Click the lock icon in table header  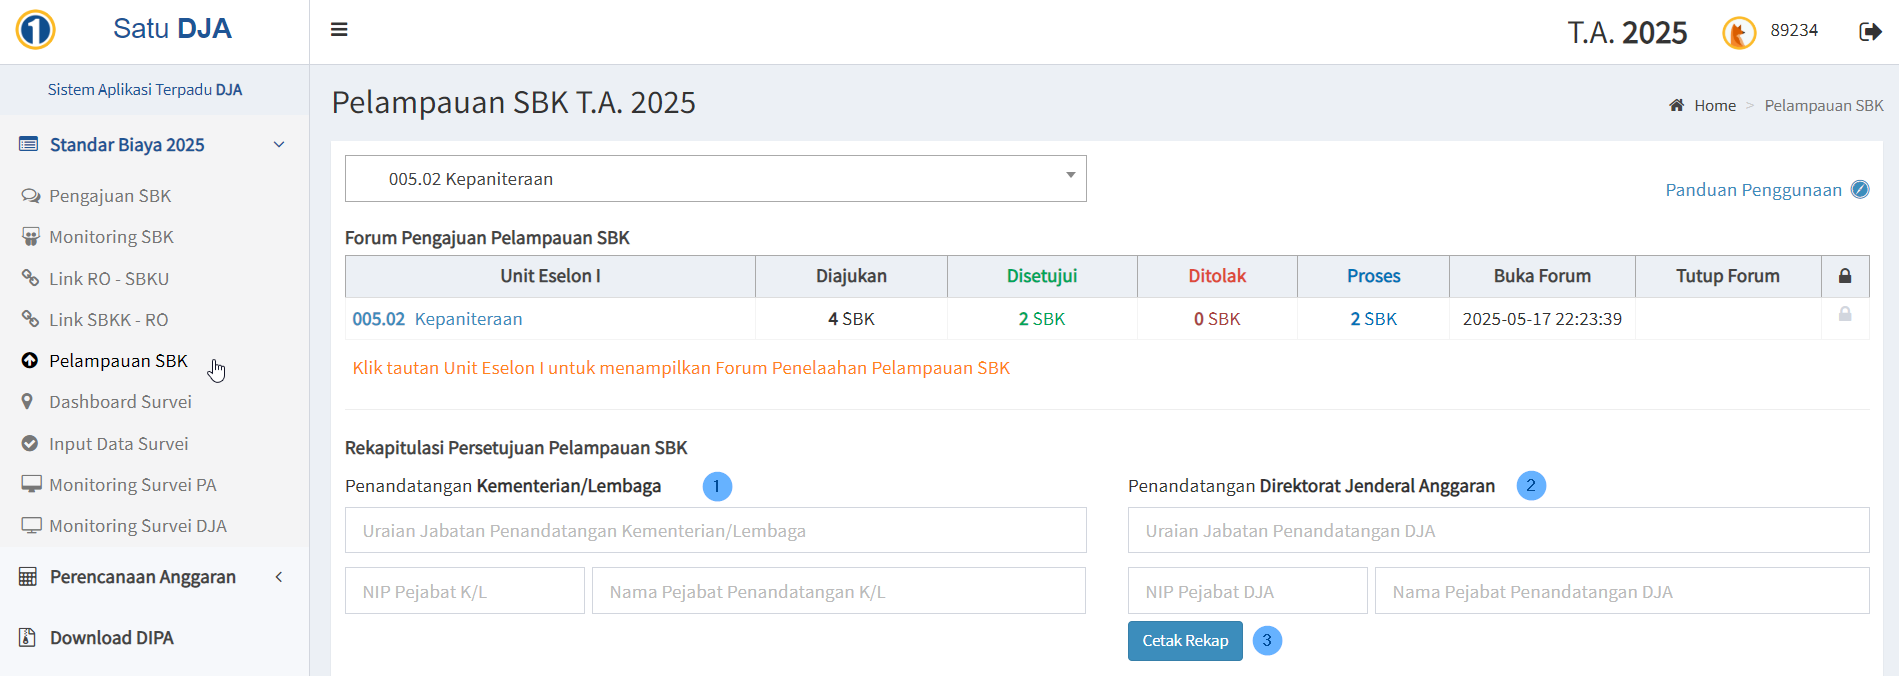tap(1845, 276)
